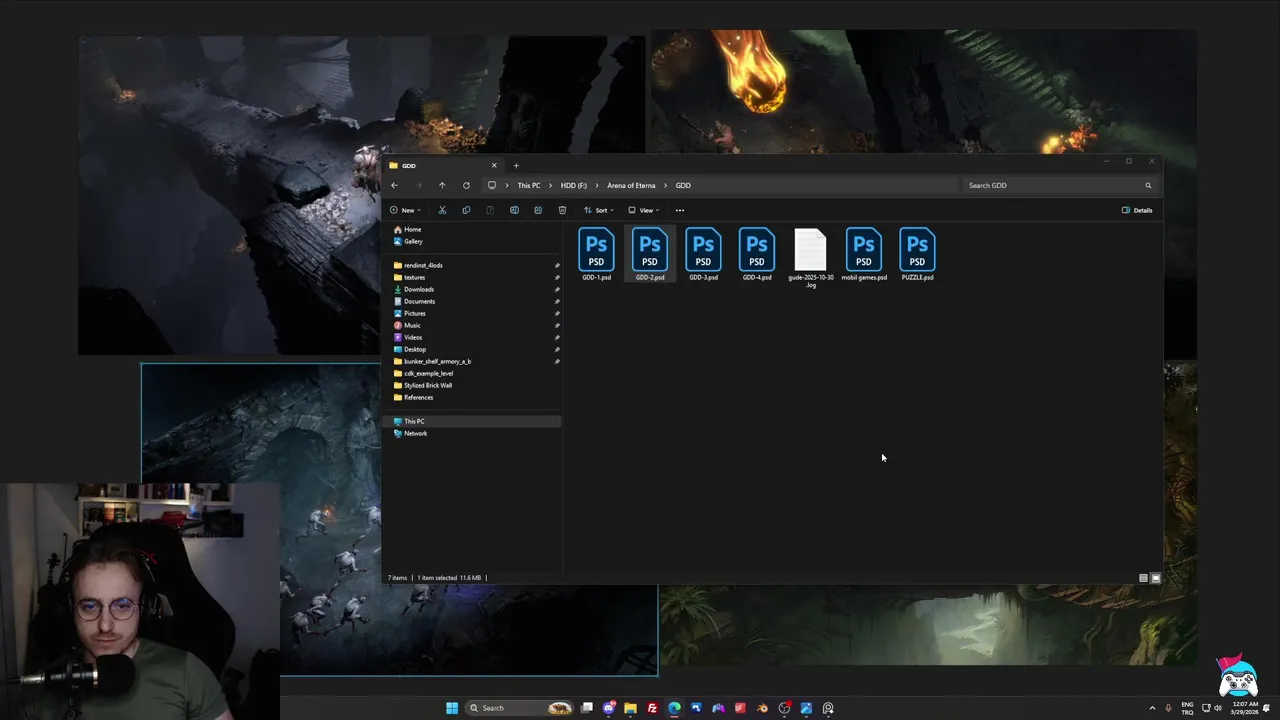1280x720 pixels.
Task: Open the See more options menu
Action: coord(680,210)
